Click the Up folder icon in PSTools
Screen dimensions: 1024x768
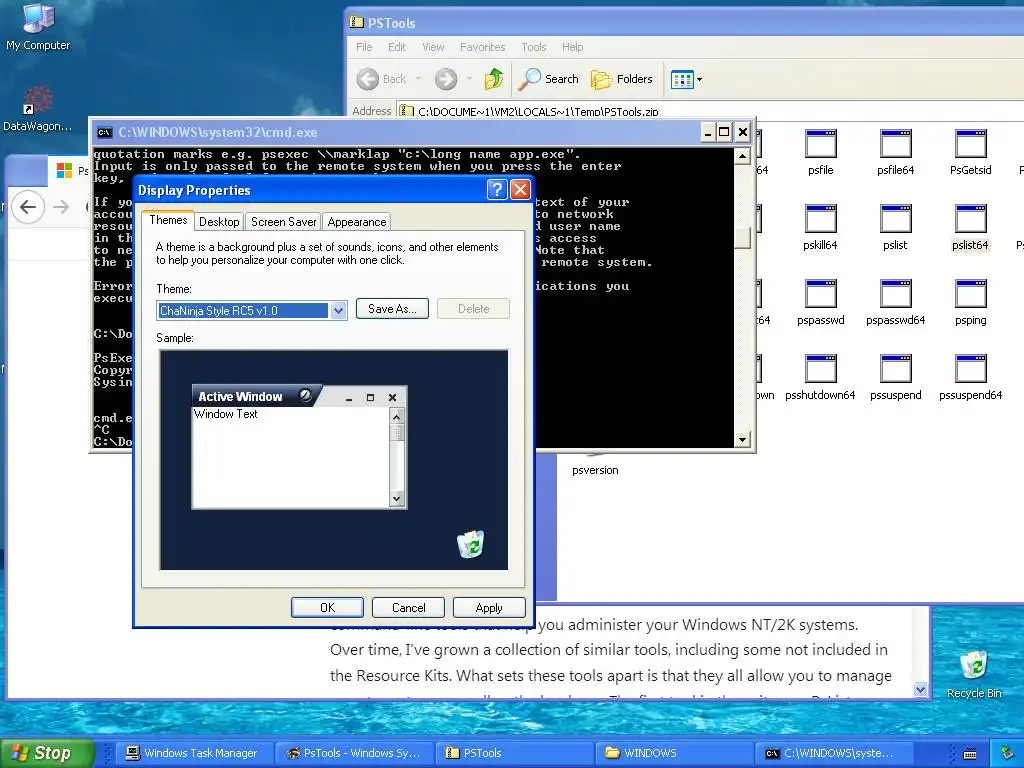click(x=494, y=79)
